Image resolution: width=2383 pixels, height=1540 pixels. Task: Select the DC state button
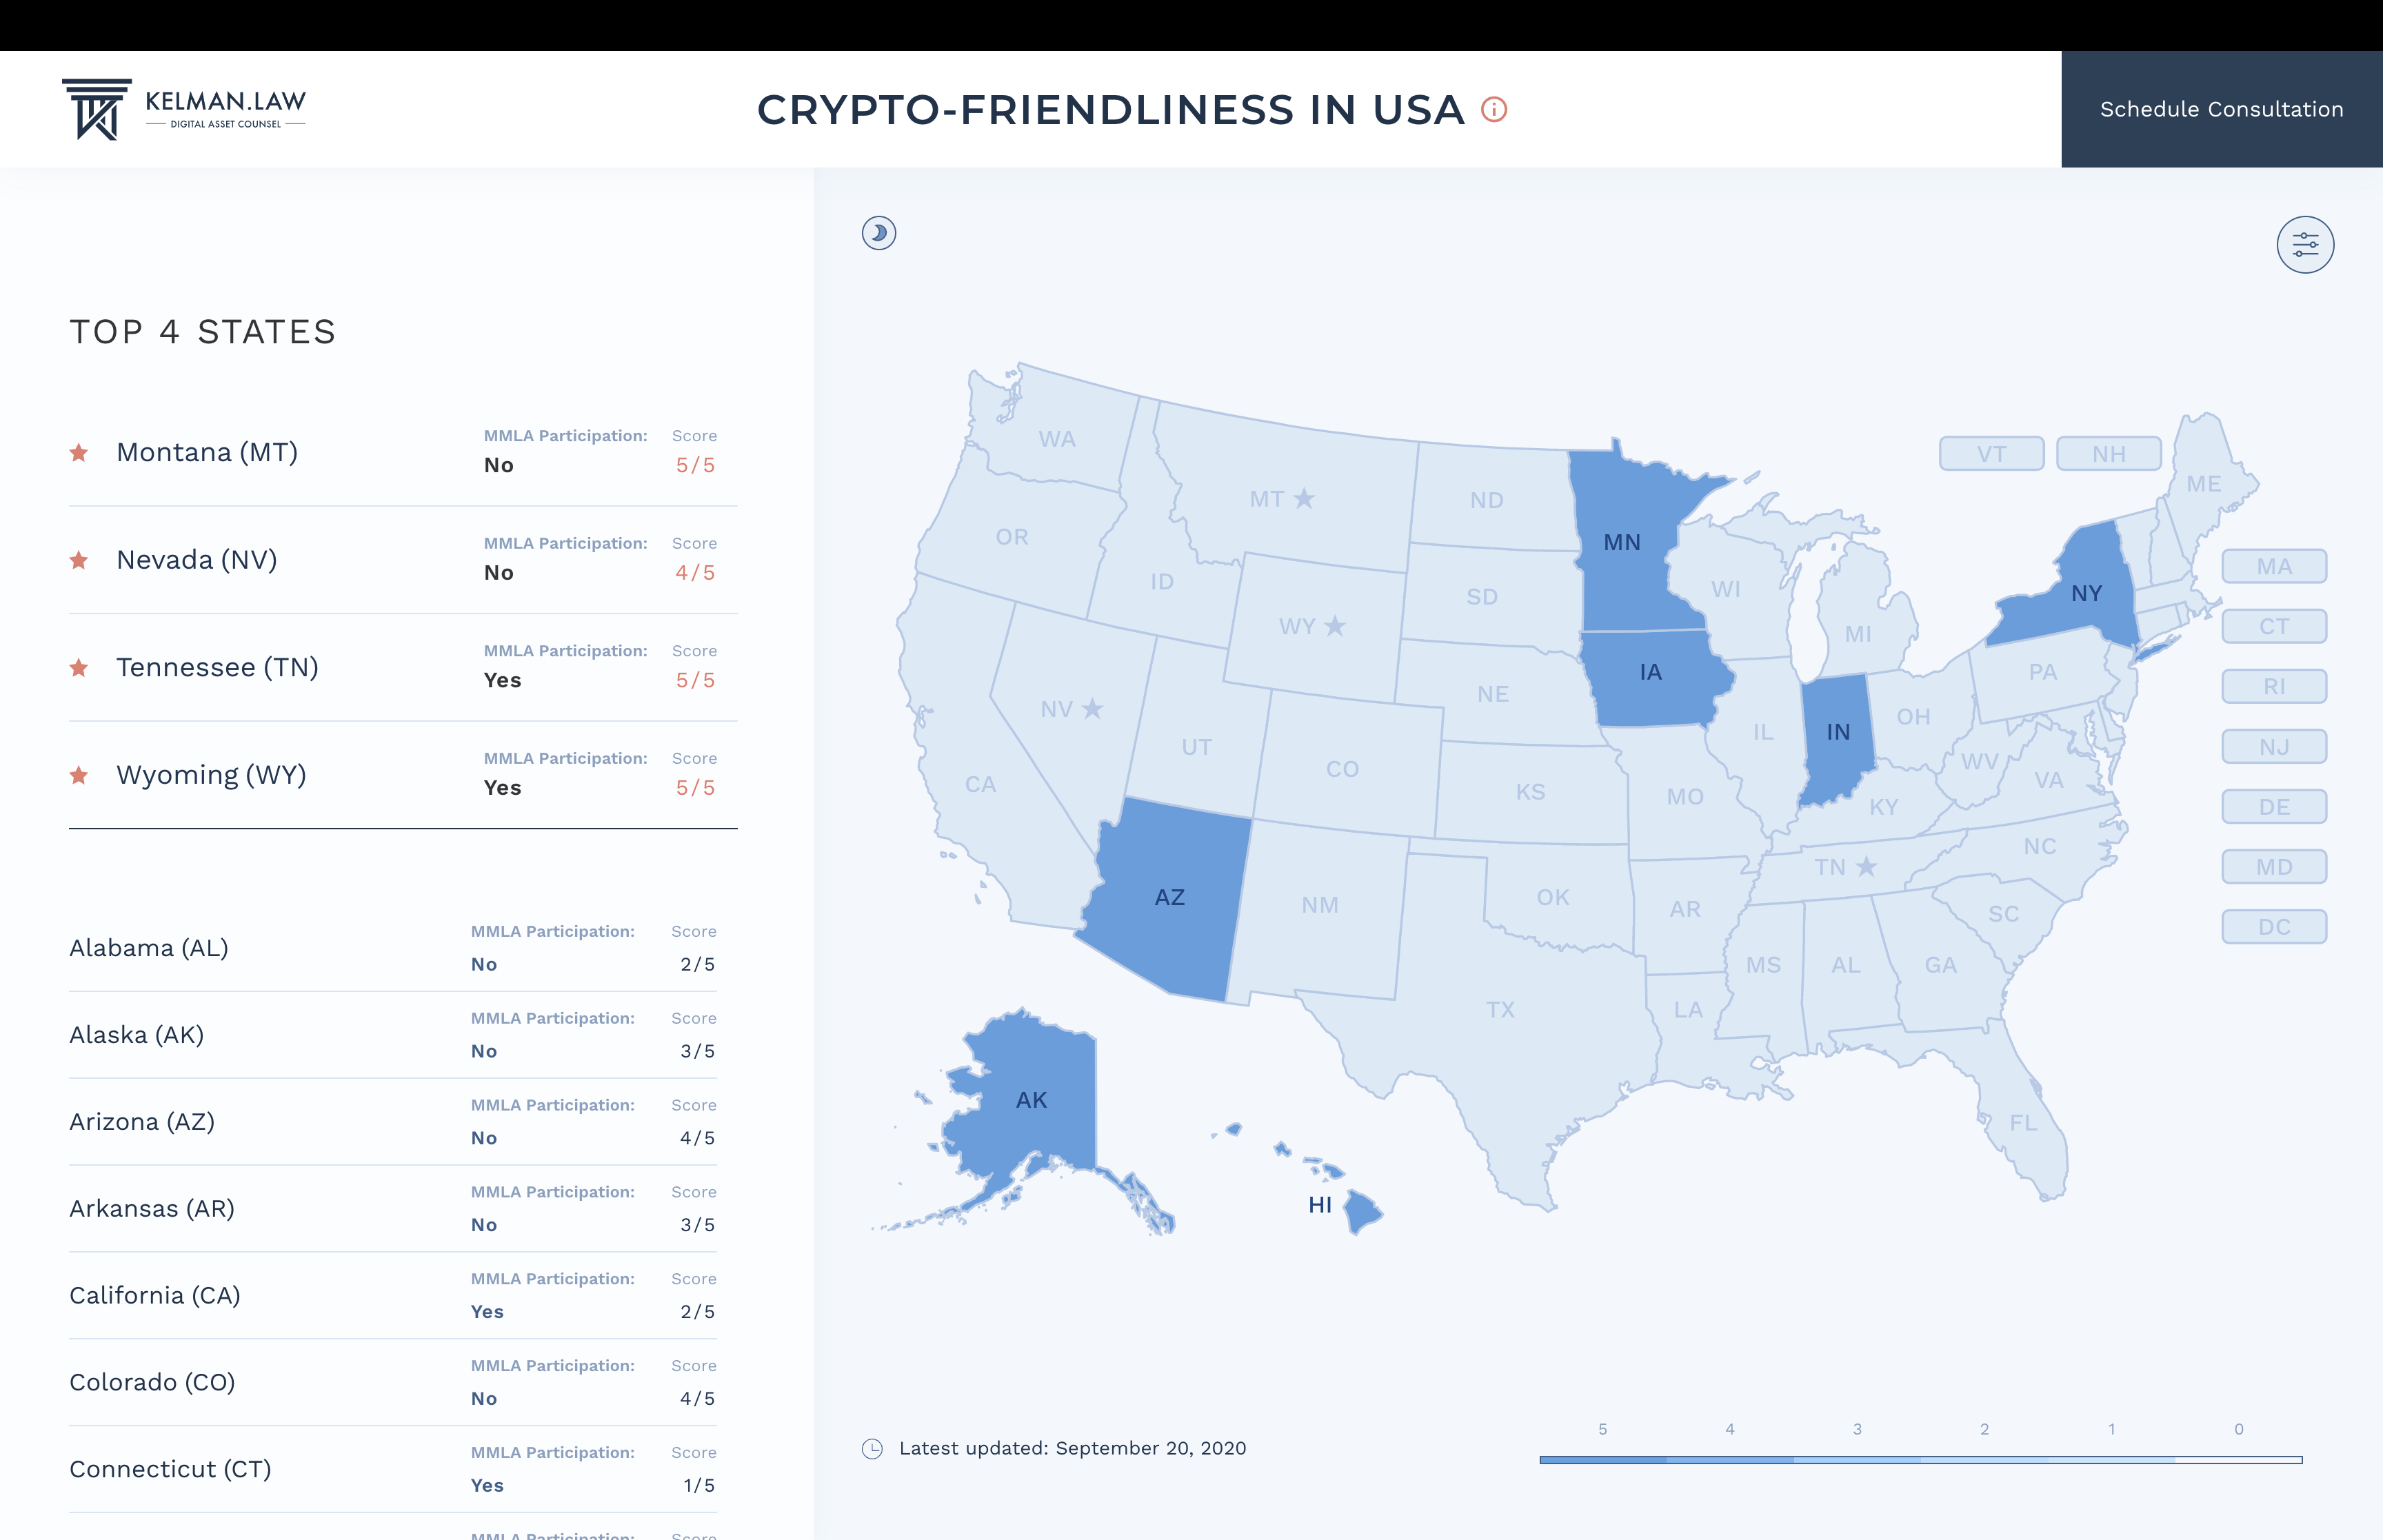[2273, 927]
